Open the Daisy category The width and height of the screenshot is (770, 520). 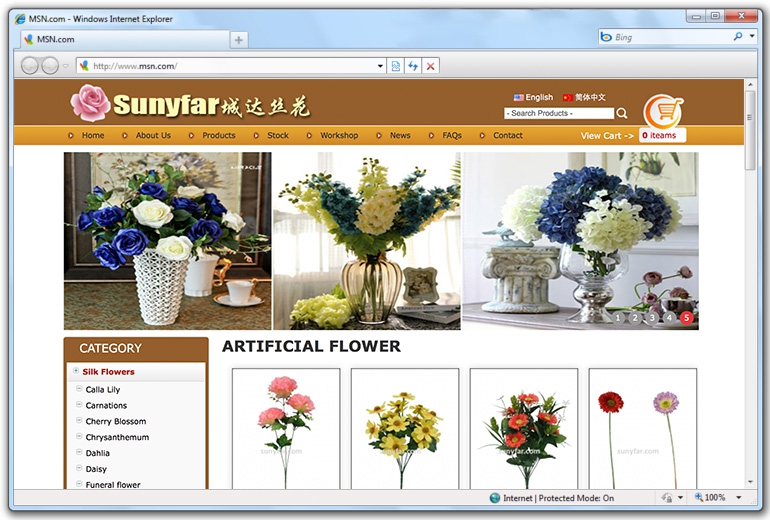(x=96, y=469)
